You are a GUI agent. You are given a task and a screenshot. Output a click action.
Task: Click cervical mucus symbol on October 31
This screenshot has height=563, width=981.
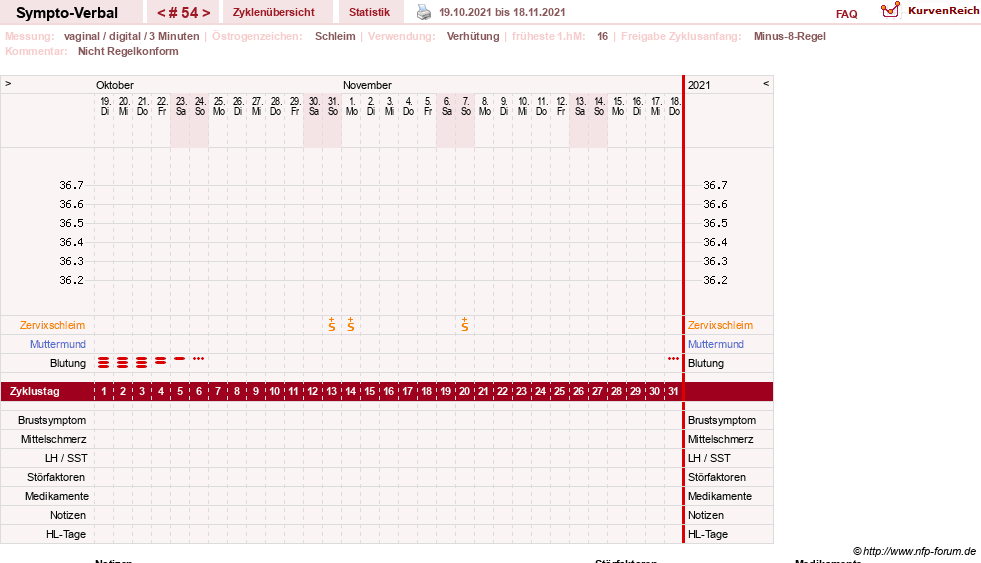tap(332, 324)
